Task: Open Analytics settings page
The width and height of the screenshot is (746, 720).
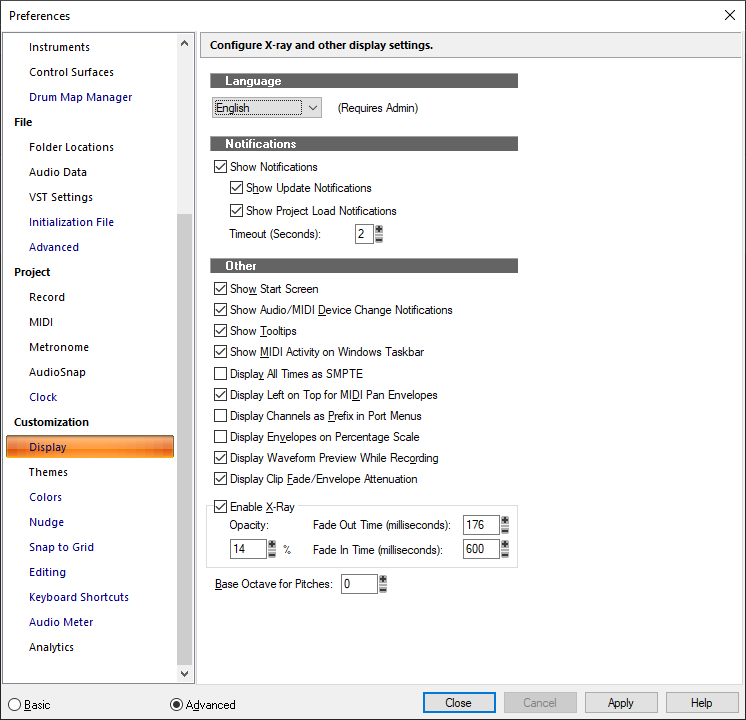Action: point(51,647)
